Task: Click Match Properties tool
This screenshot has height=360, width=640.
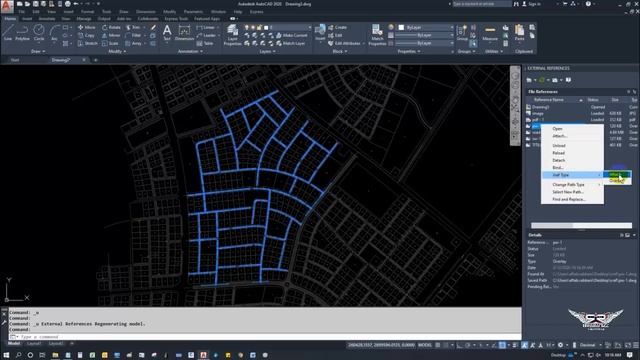Action: 377,35
